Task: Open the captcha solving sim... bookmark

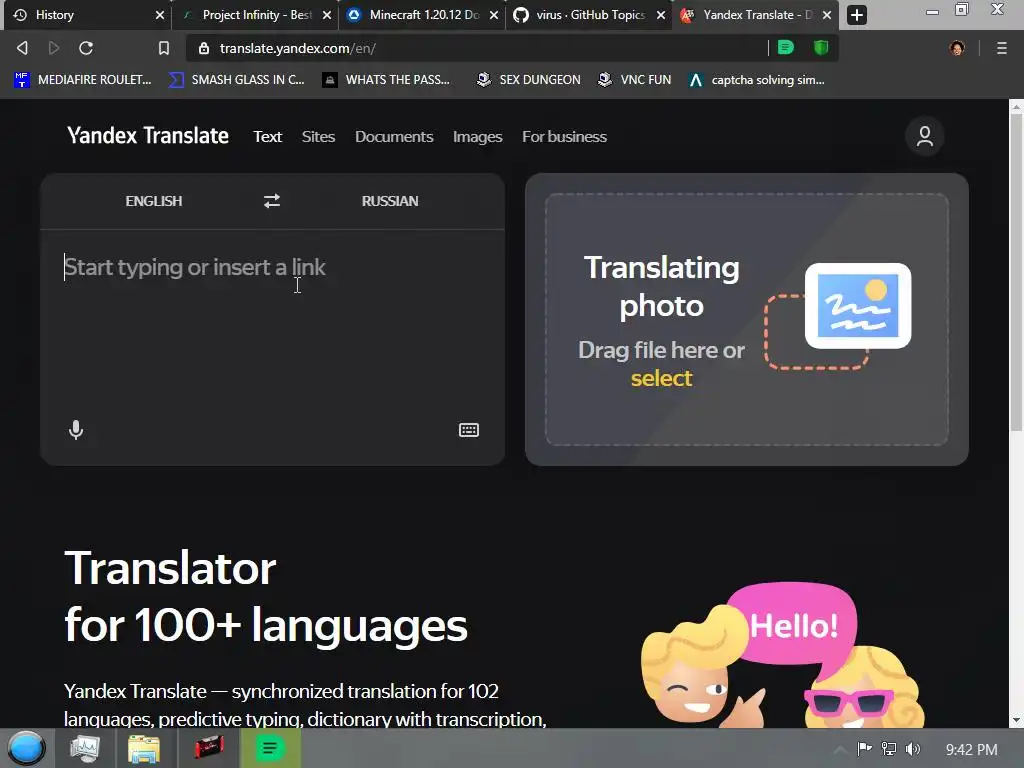Action: tap(756, 80)
